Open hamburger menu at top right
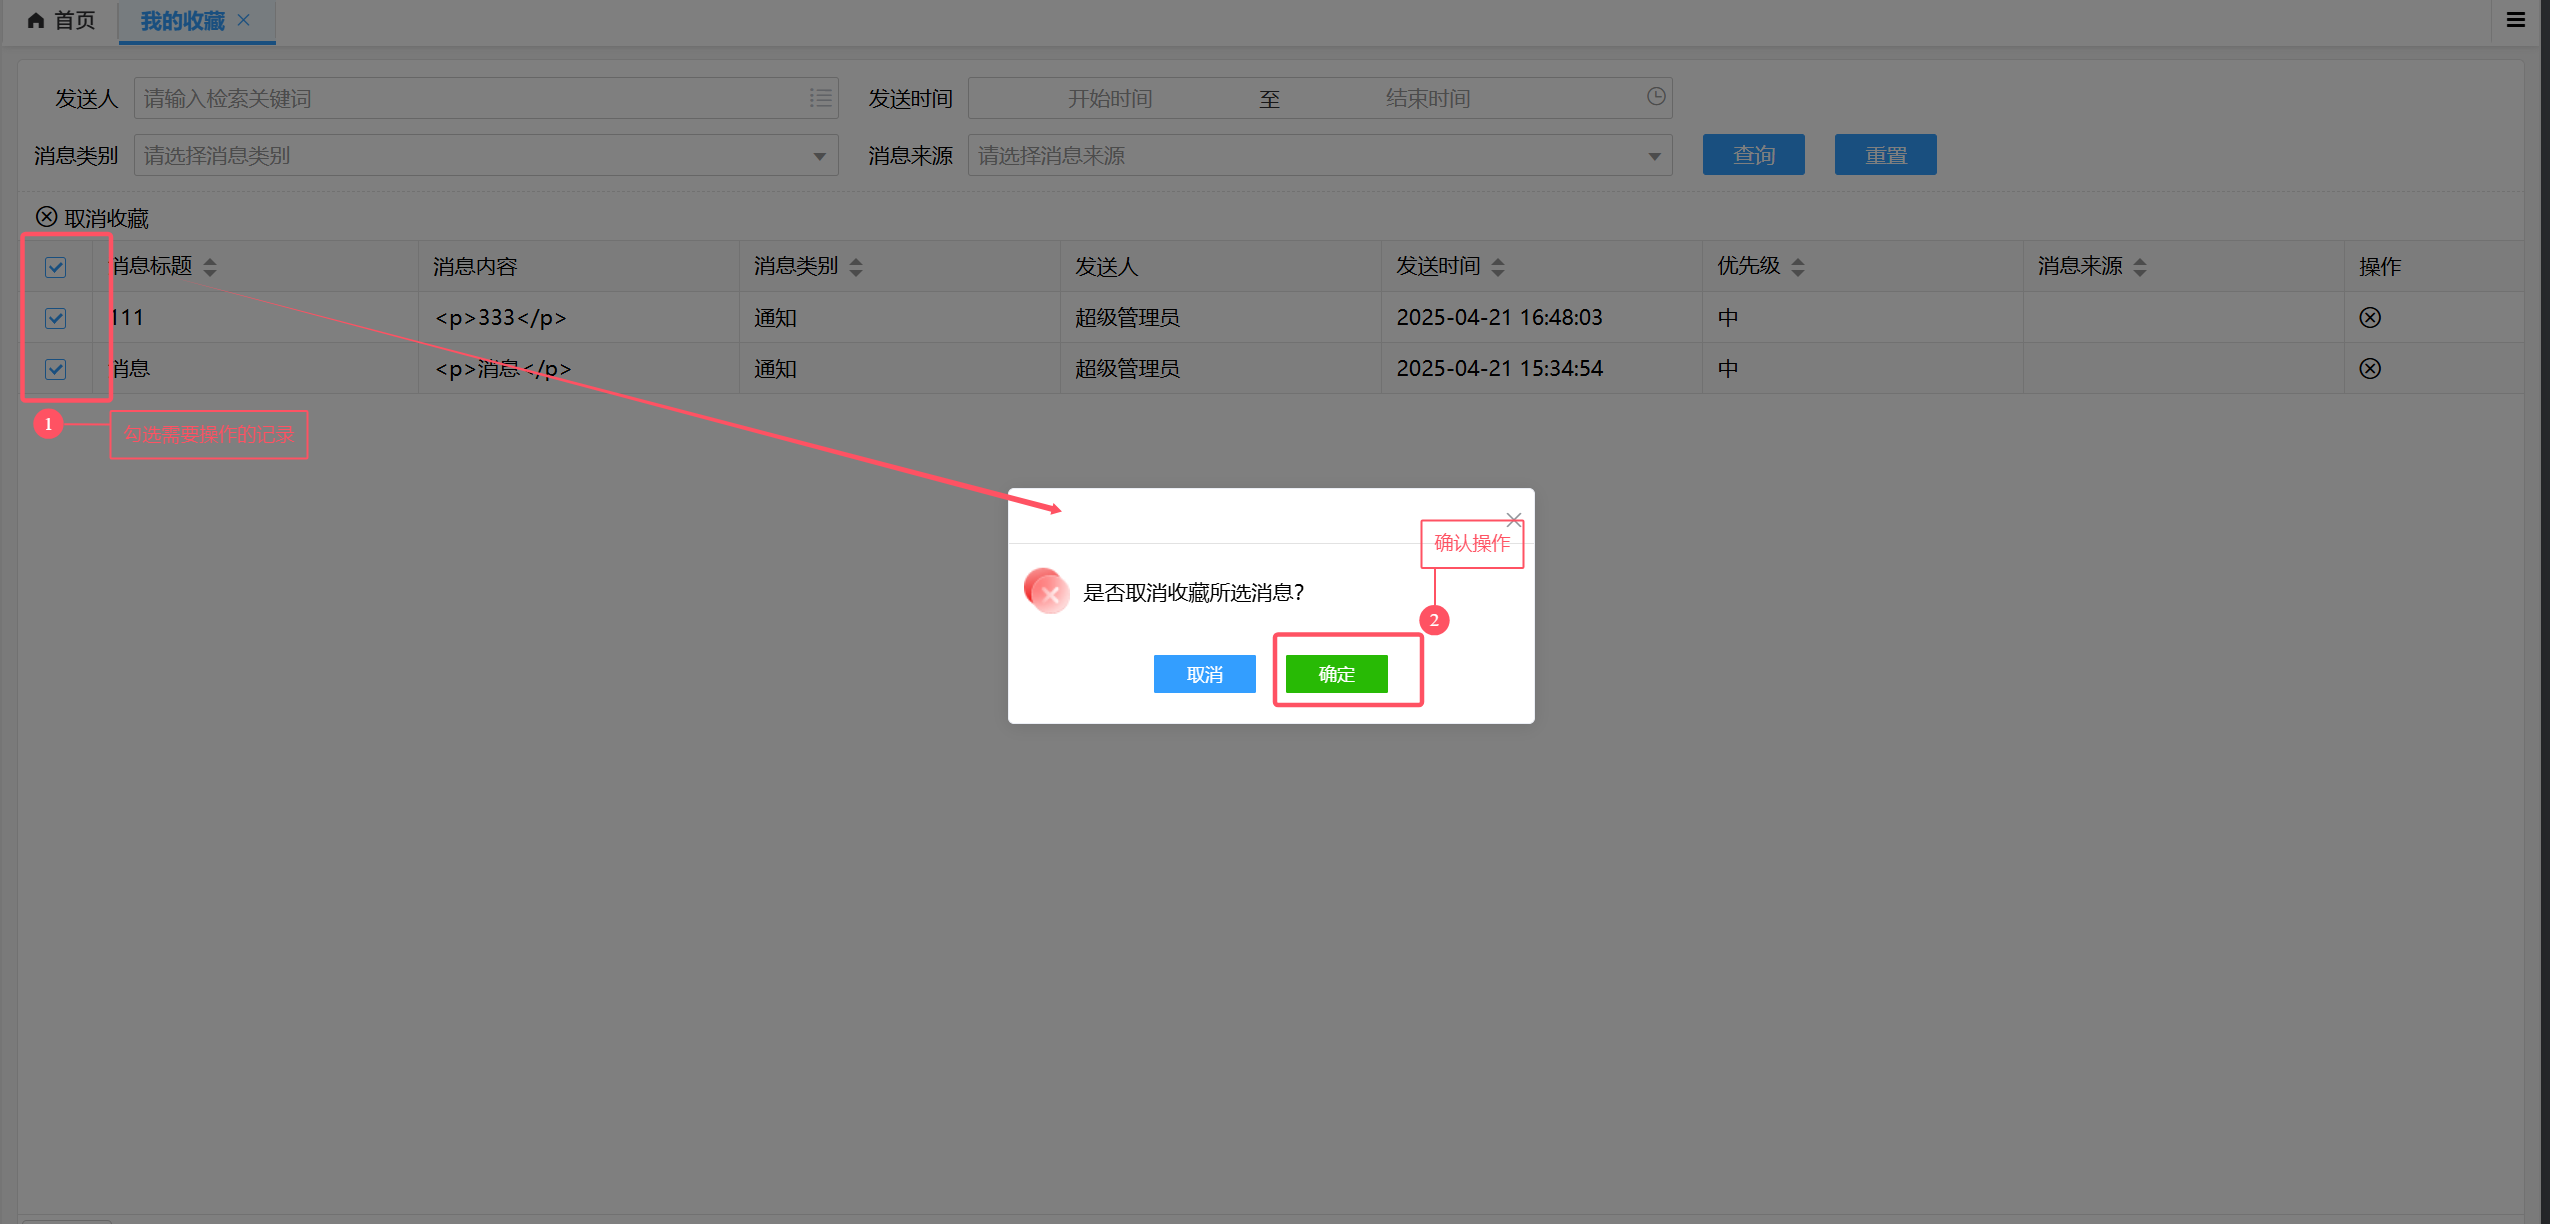This screenshot has width=2550, height=1224. pos(2516,20)
